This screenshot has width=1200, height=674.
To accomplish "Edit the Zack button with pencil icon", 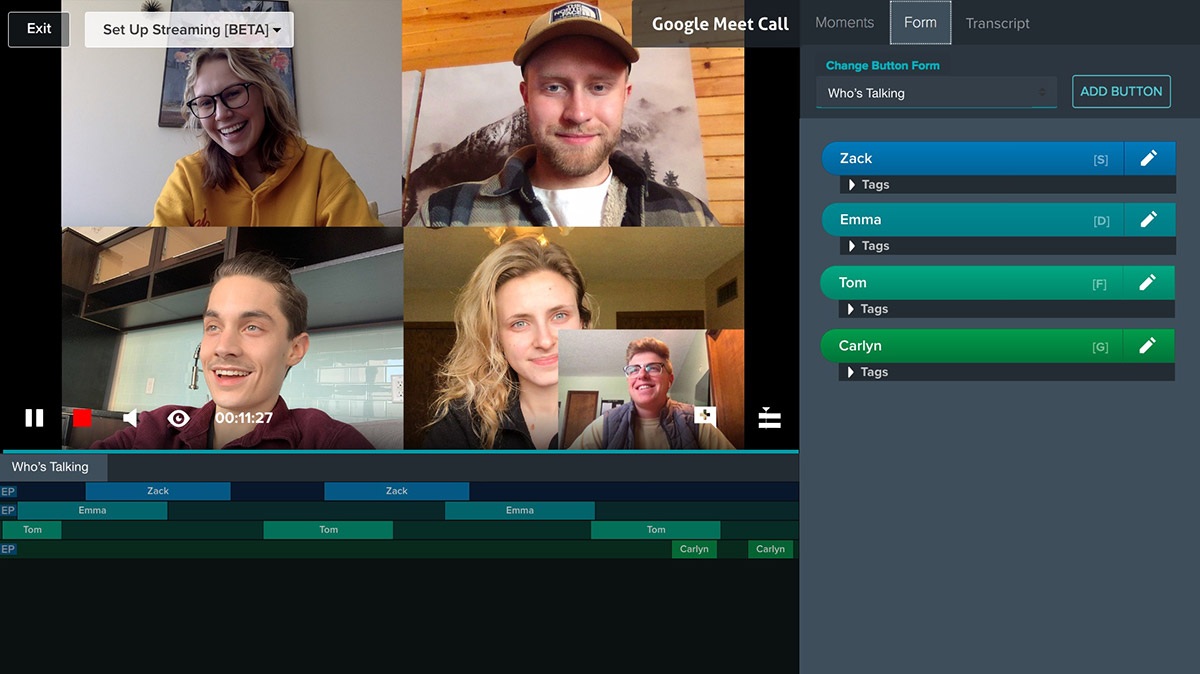I will pyautogui.click(x=1149, y=158).
